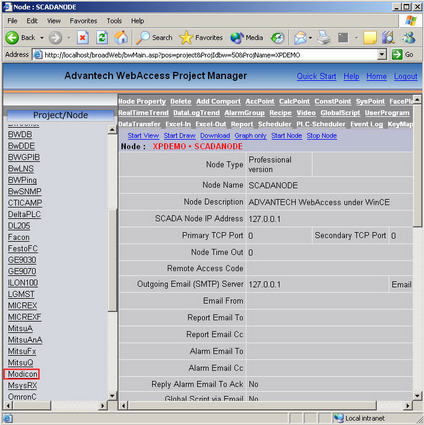Image resolution: width=424 pixels, height=425 pixels.
Task: Open the Favorites menu
Action: tap(83, 21)
